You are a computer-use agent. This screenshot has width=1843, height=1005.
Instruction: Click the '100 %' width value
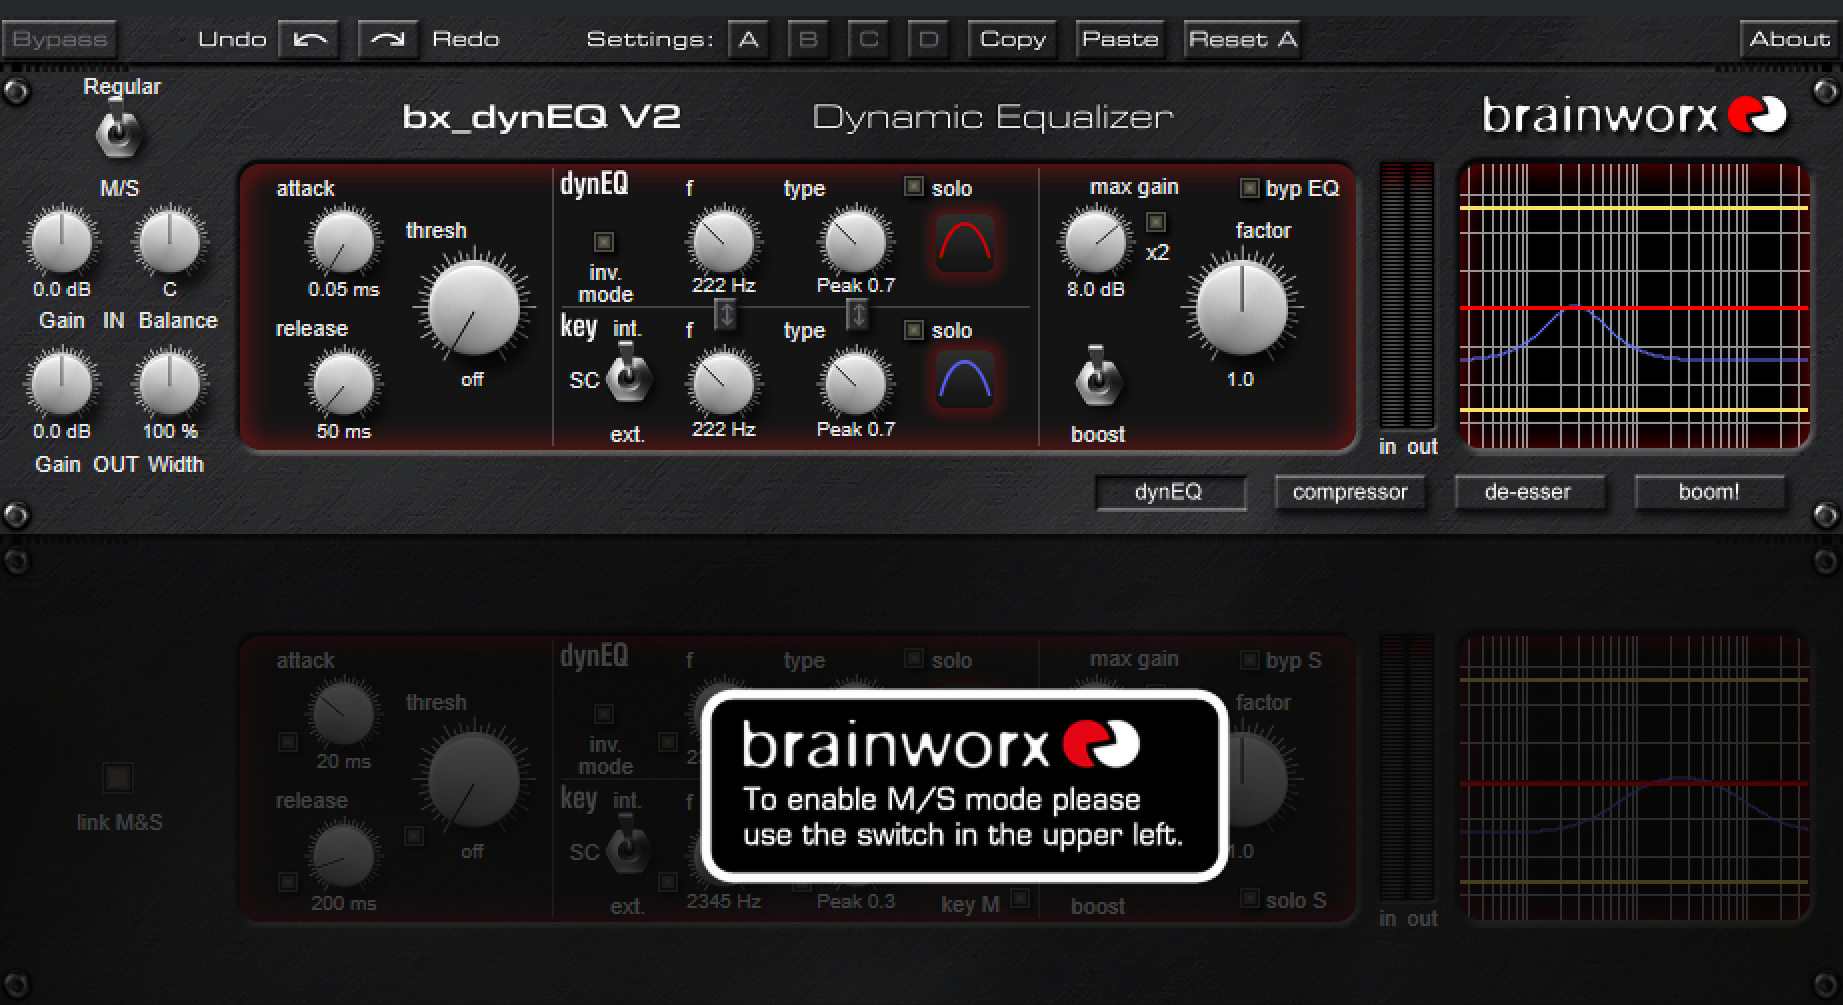pos(170,432)
